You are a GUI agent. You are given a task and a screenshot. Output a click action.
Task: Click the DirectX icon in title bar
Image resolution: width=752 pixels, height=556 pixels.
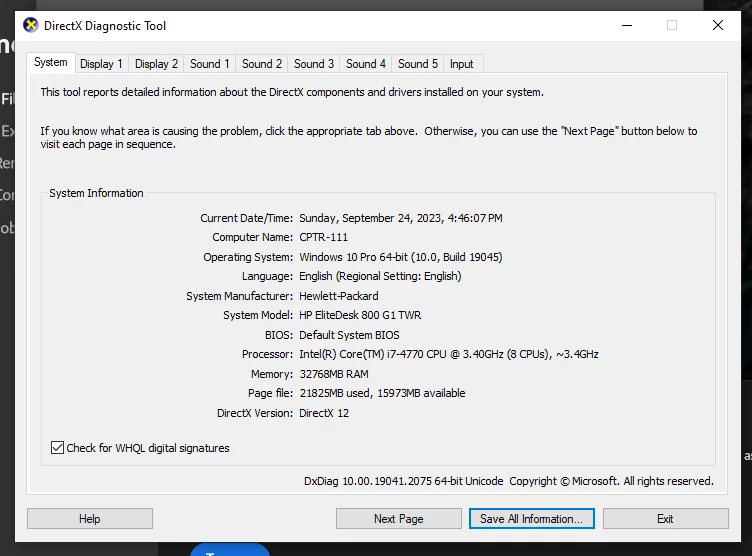click(31, 25)
